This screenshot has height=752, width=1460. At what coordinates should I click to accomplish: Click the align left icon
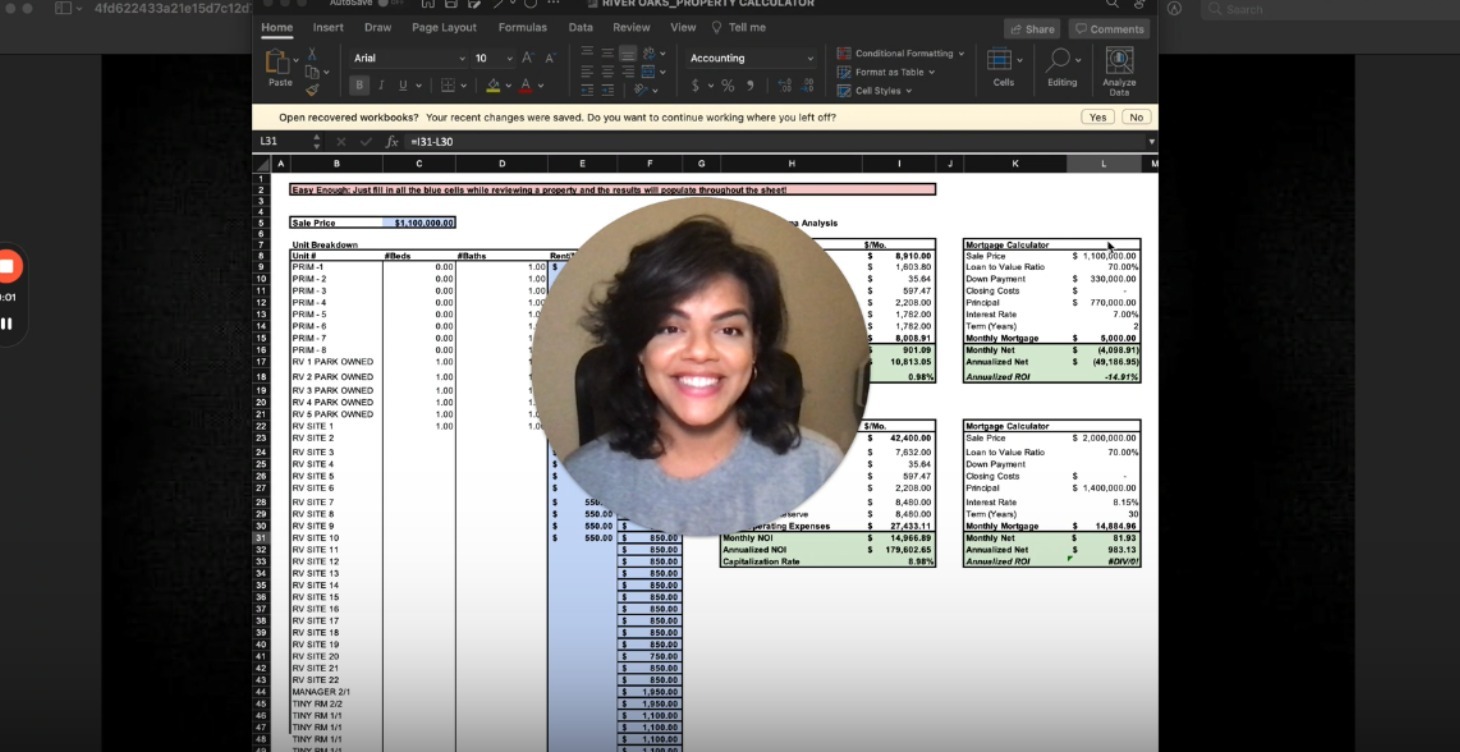coord(587,72)
